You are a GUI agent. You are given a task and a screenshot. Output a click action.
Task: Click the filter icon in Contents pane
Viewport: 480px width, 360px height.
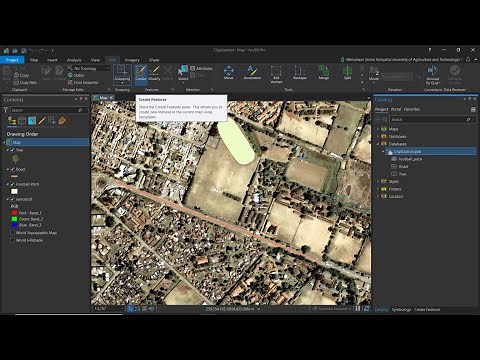pos(5,110)
